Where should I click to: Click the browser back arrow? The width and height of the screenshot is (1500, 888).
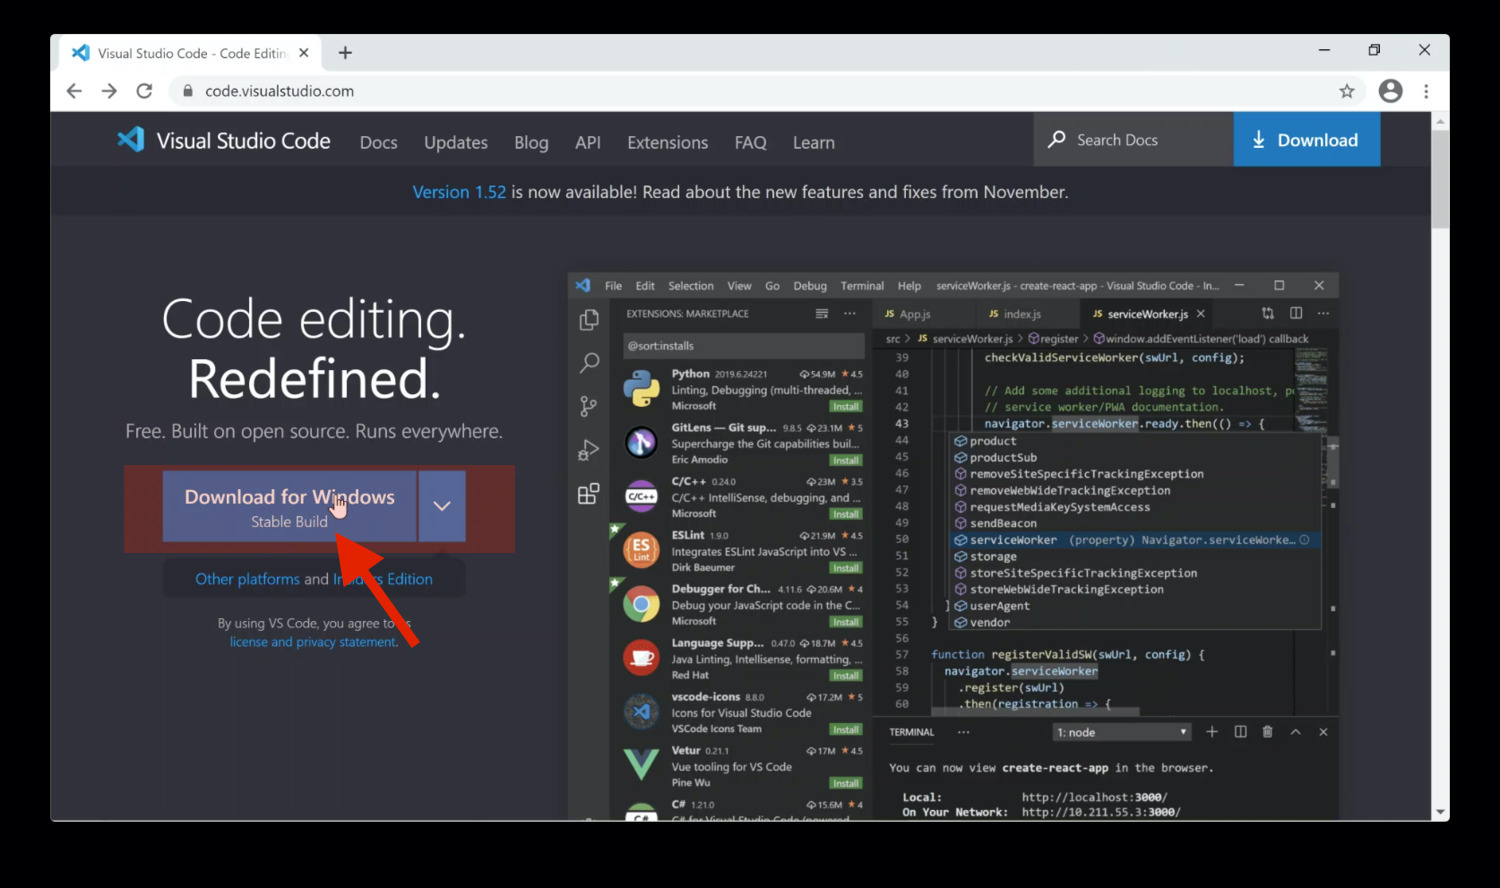tap(74, 91)
